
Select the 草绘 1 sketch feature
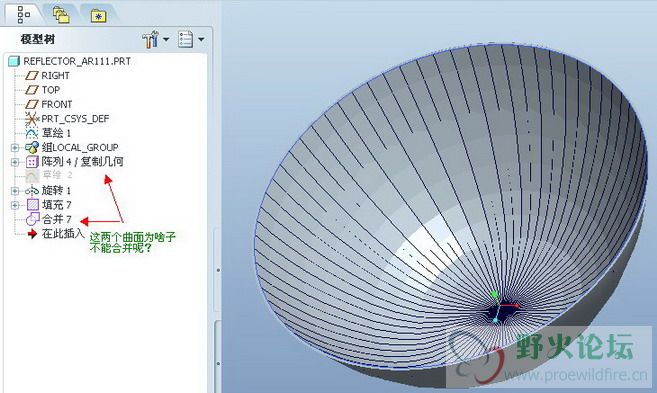[48, 133]
